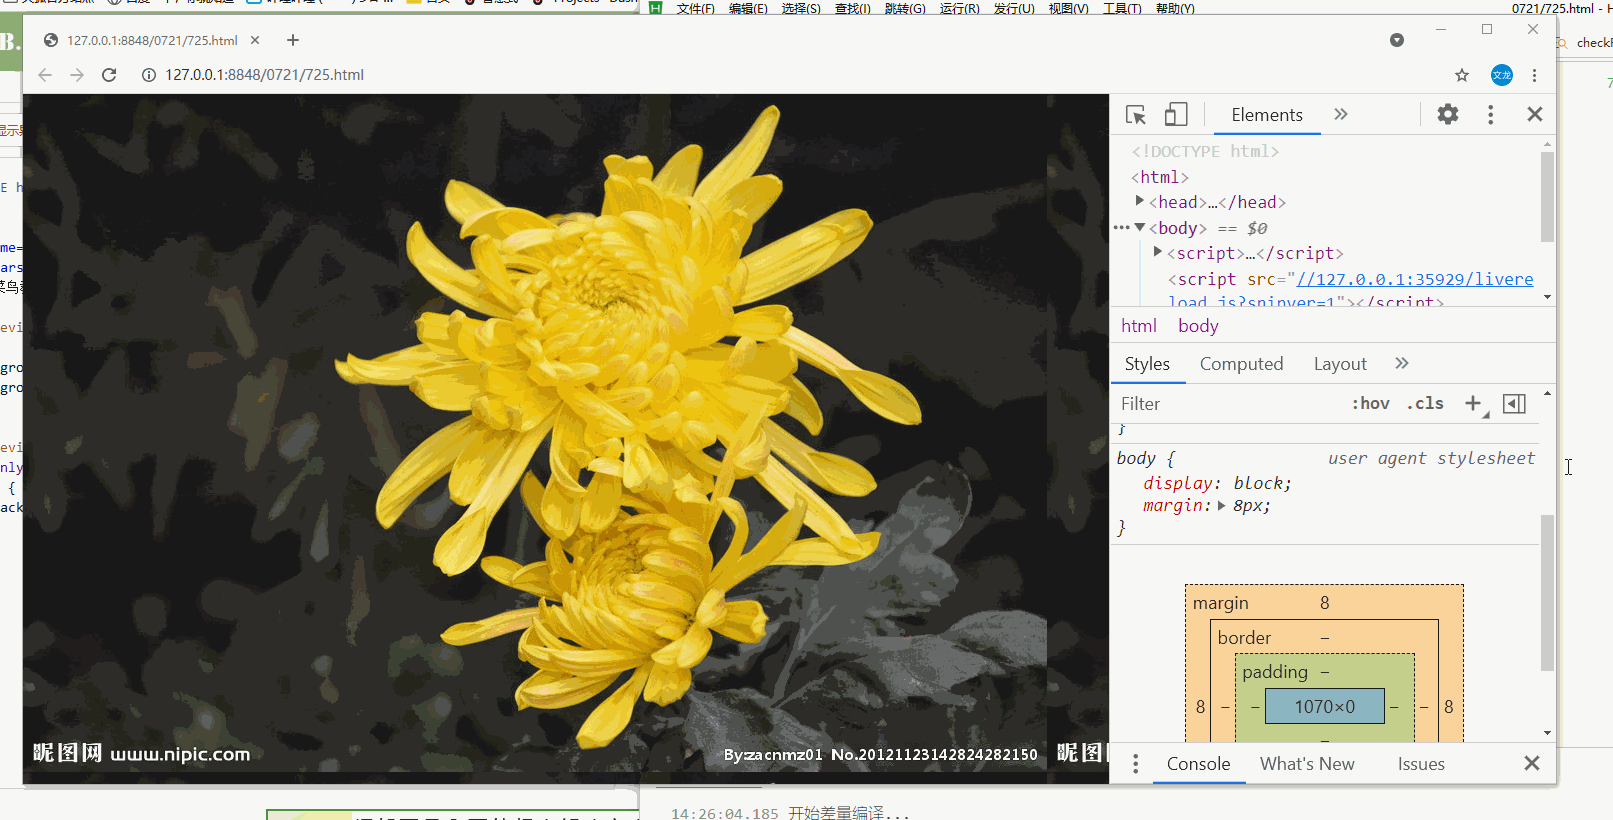Open the 帮助(Y) menu in HBuilder window

click(x=1175, y=9)
